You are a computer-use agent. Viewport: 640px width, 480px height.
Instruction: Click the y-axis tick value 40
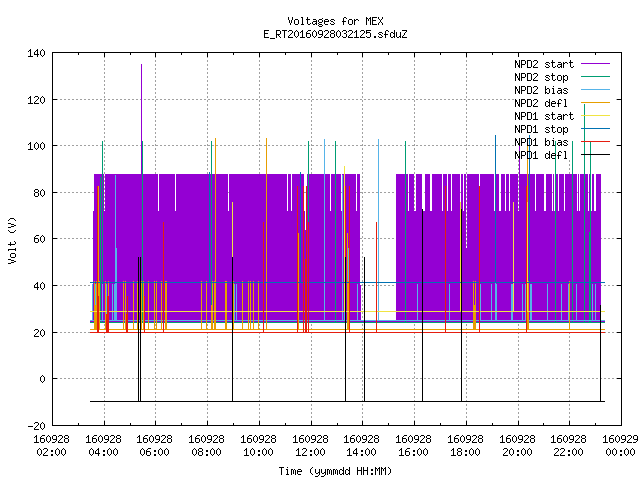click(39, 286)
